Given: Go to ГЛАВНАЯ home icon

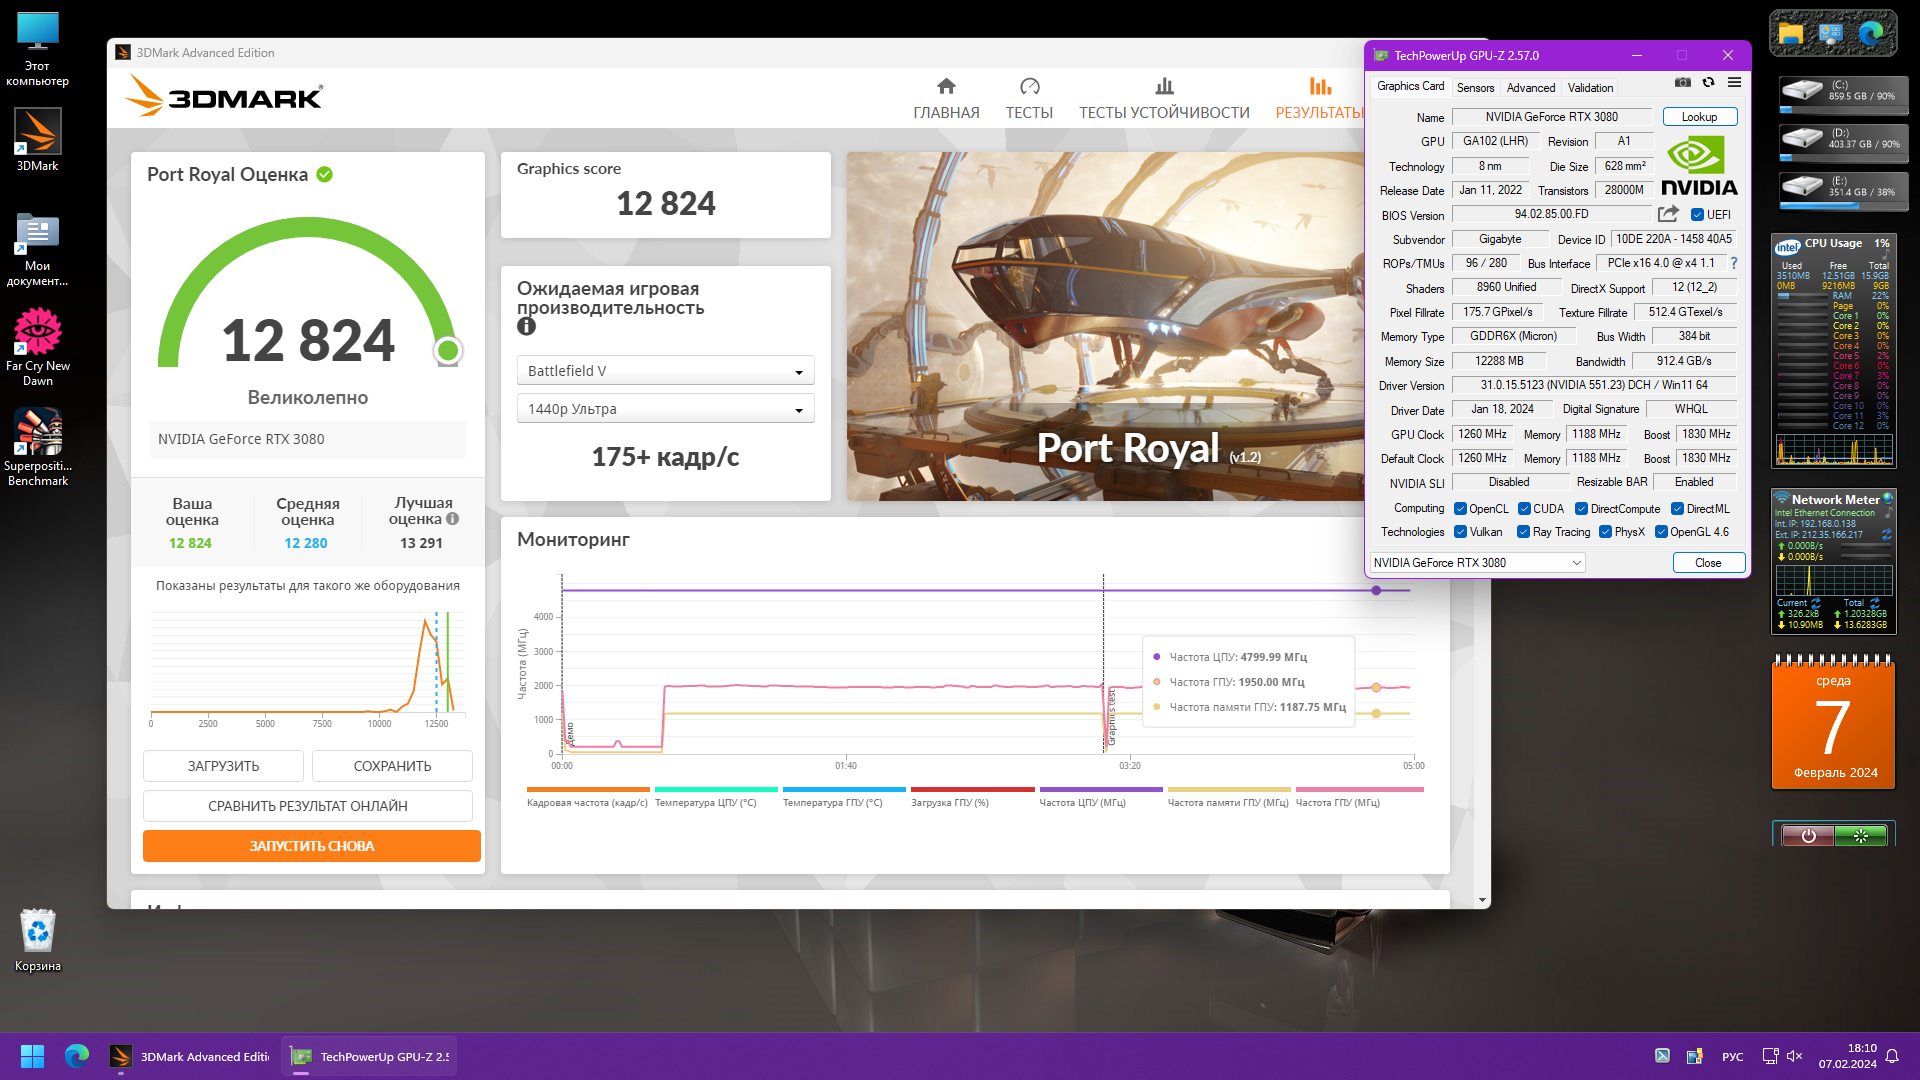Looking at the screenshot, I should tap(946, 87).
